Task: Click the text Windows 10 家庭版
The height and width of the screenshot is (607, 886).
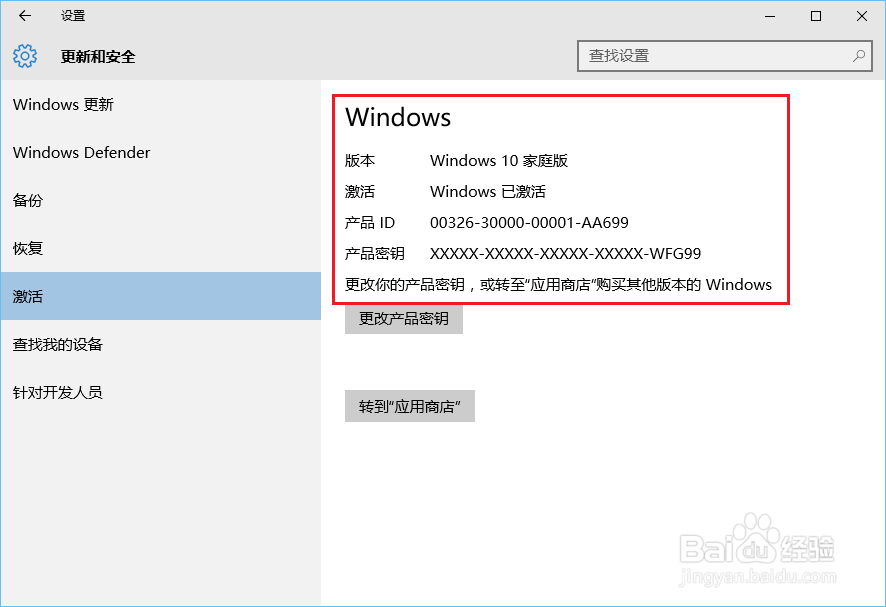Action: coord(499,161)
